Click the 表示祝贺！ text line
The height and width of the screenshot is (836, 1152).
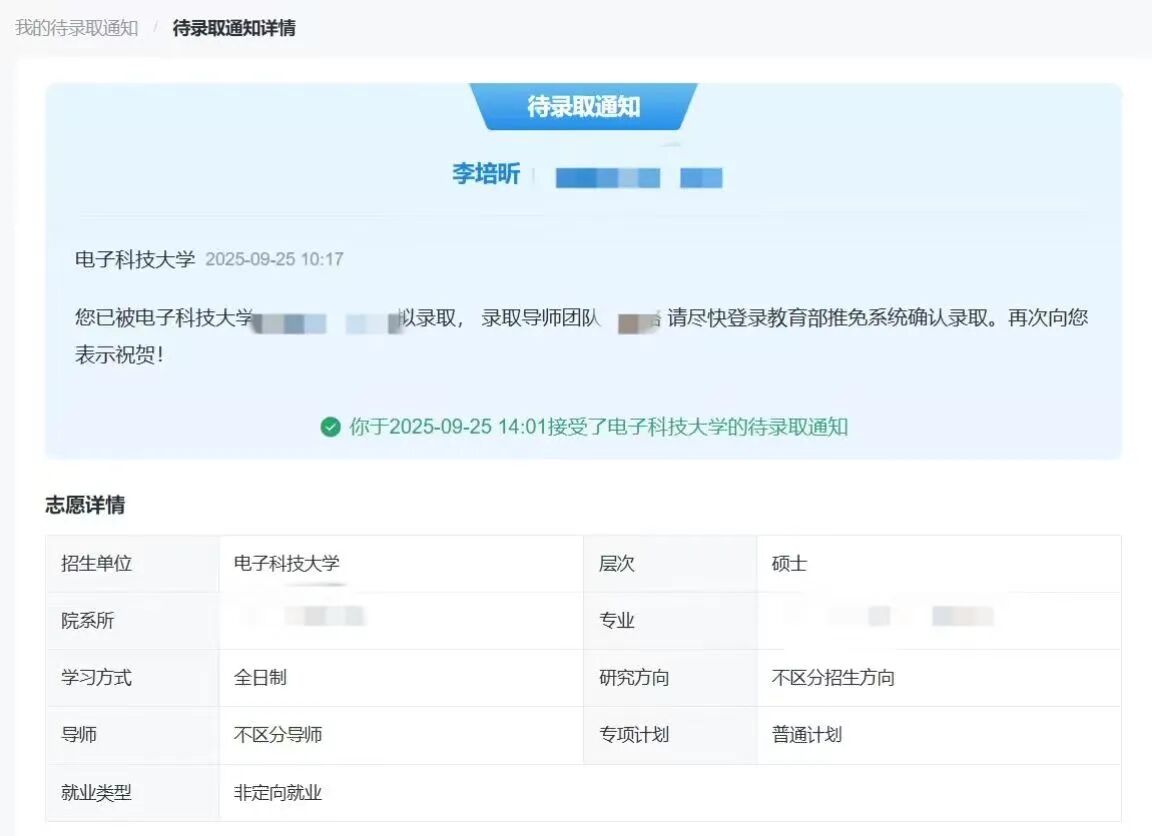pos(119,355)
